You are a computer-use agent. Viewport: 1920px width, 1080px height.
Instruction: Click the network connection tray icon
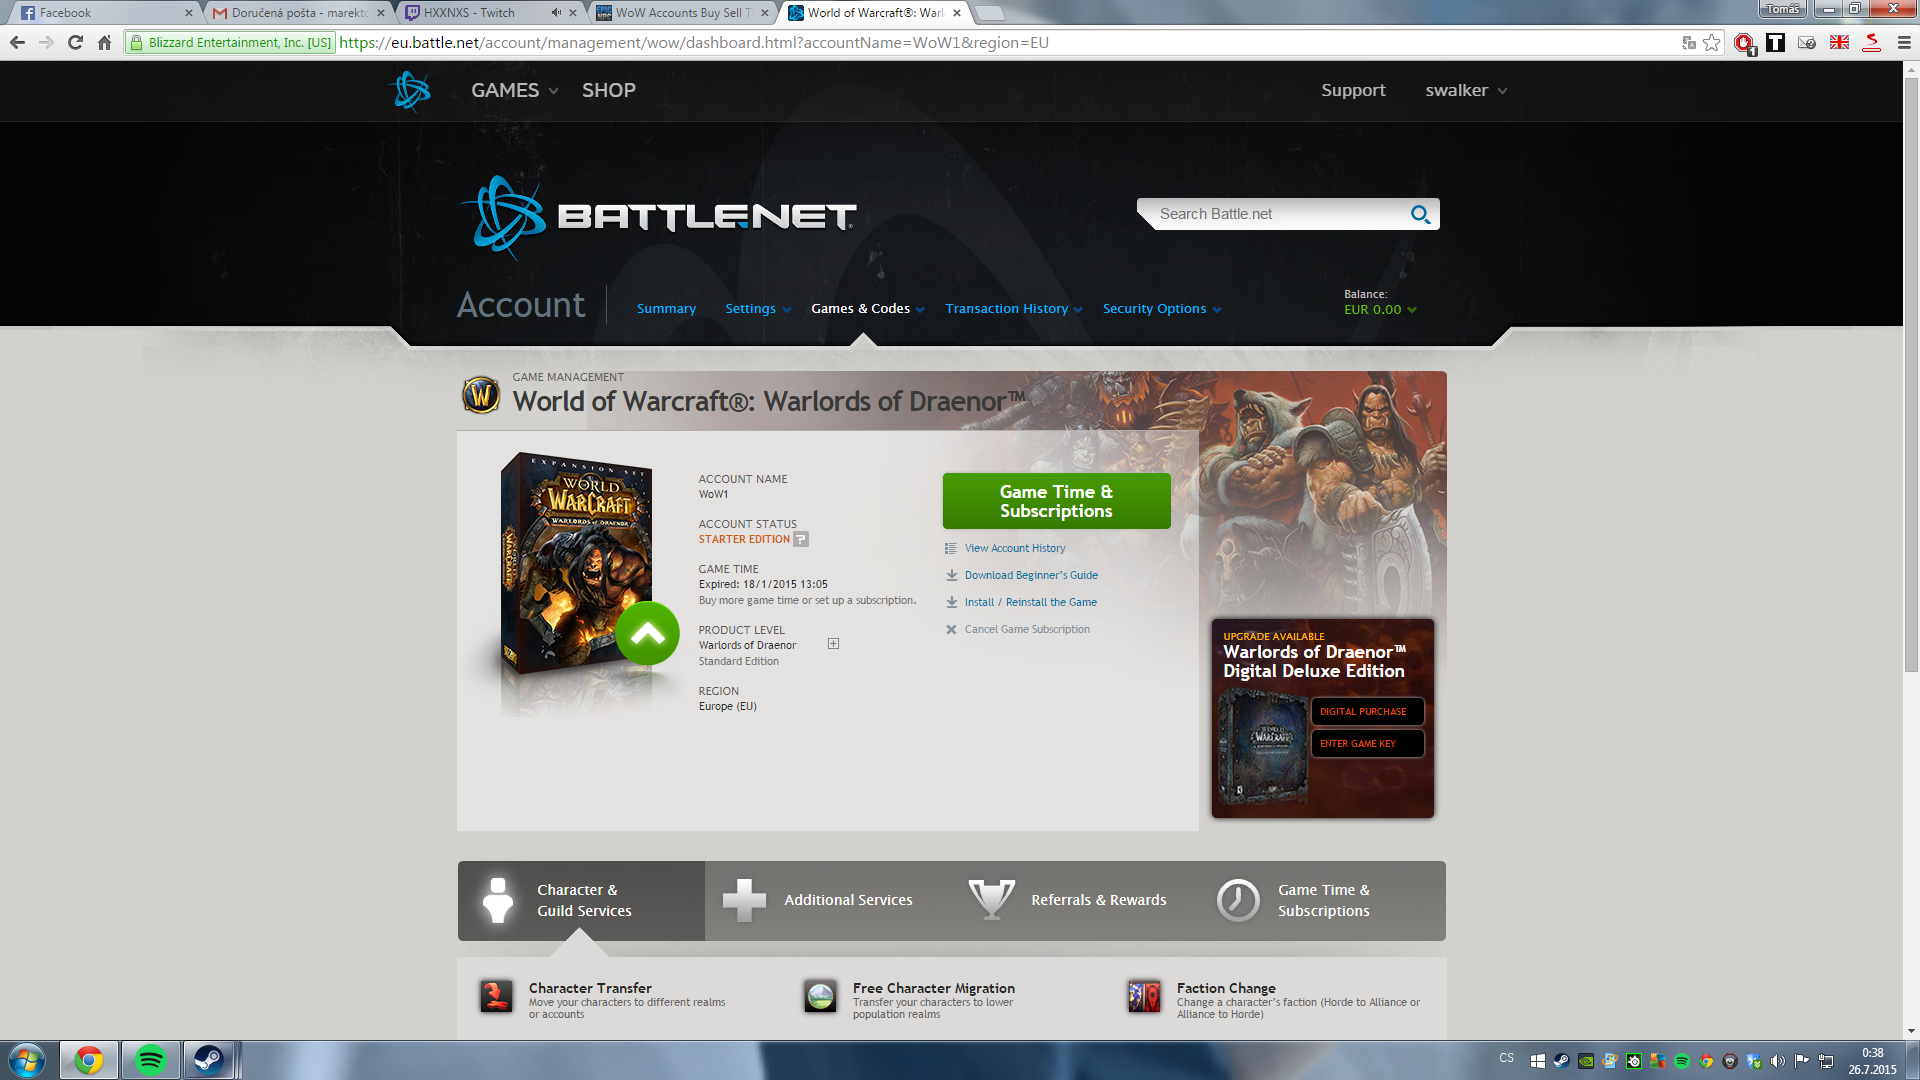pos(1826,1061)
